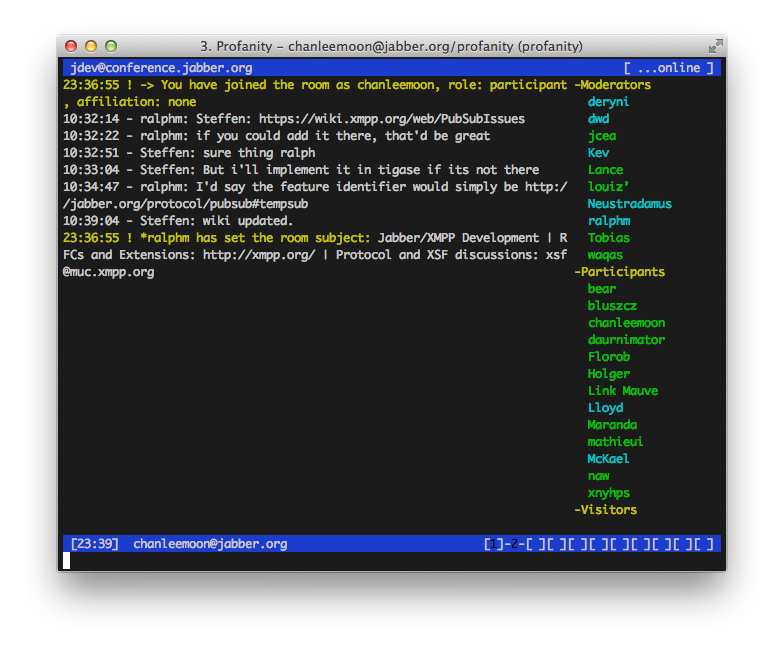
Task: Click the jdev@conference.jabber.org room title
Action: tap(161, 68)
